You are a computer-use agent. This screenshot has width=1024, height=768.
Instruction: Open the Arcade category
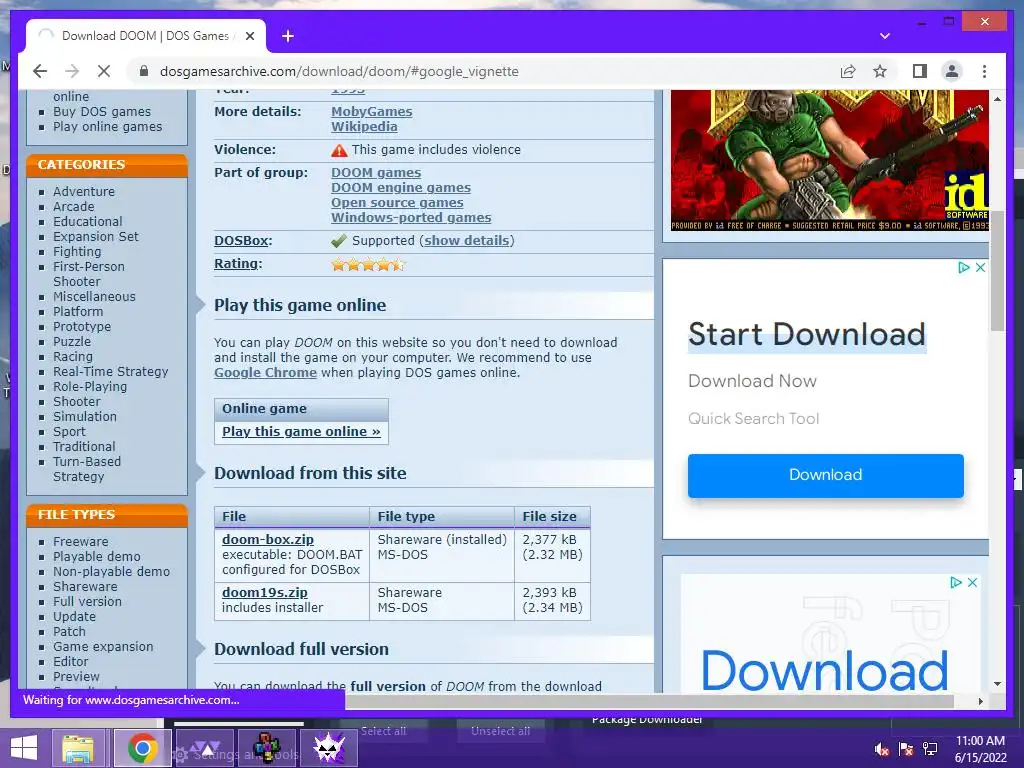coord(74,206)
